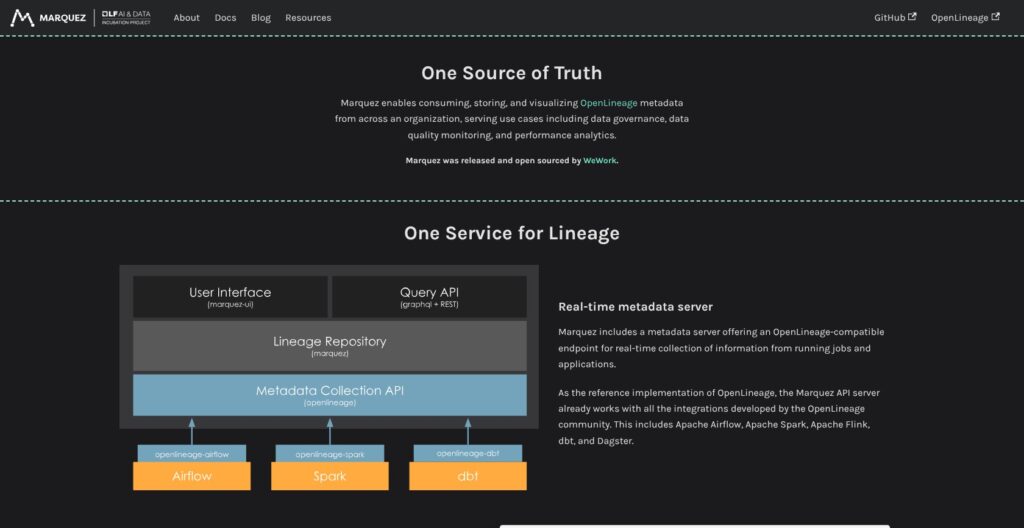The height and width of the screenshot is (528, 1024).
Task: Open the Docs nav item
Action: coord(225,18)
